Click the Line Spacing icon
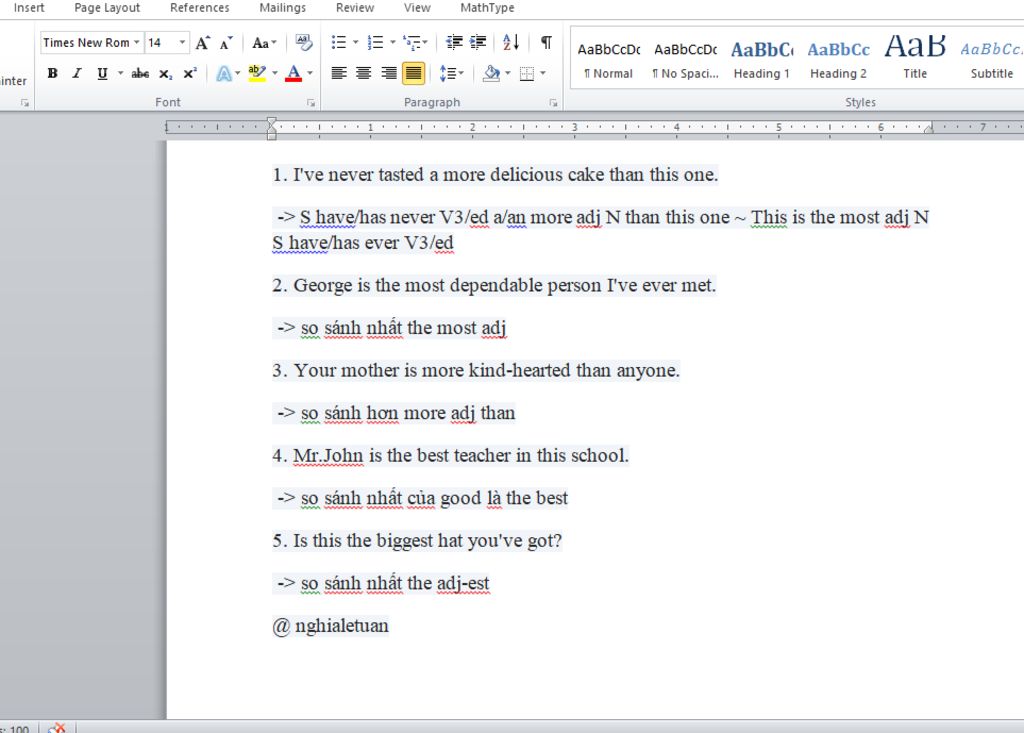Image resolution: width=1024 pixels, height=733 pixels. 447,73
